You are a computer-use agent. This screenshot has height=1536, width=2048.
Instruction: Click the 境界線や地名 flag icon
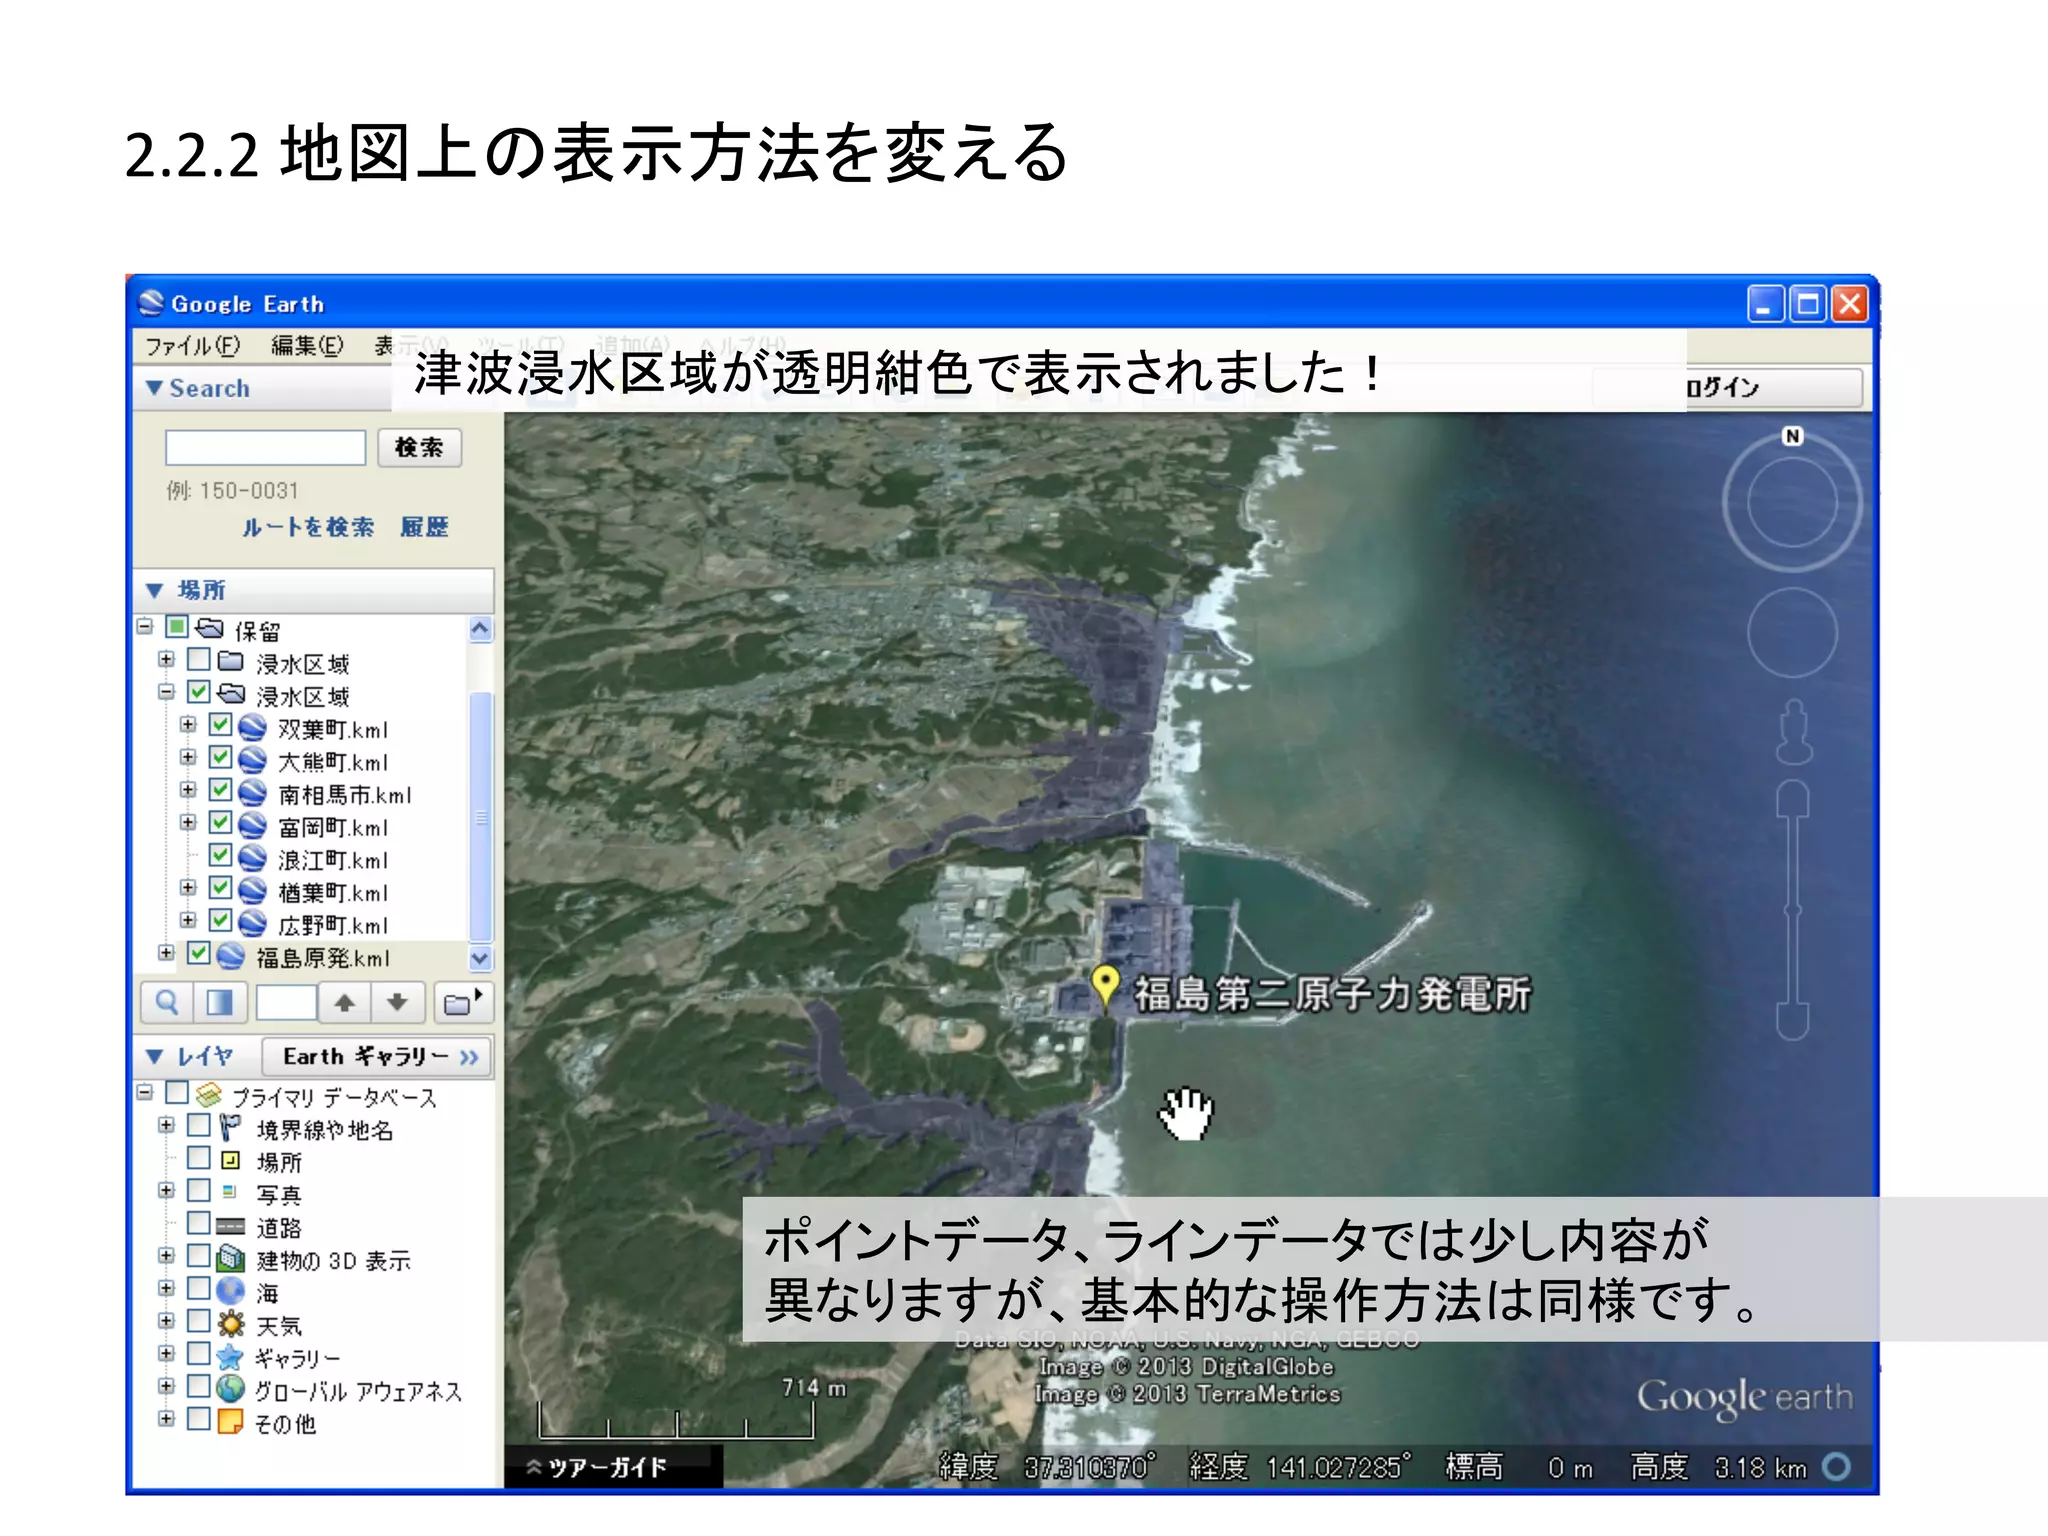coord(230,1128)
